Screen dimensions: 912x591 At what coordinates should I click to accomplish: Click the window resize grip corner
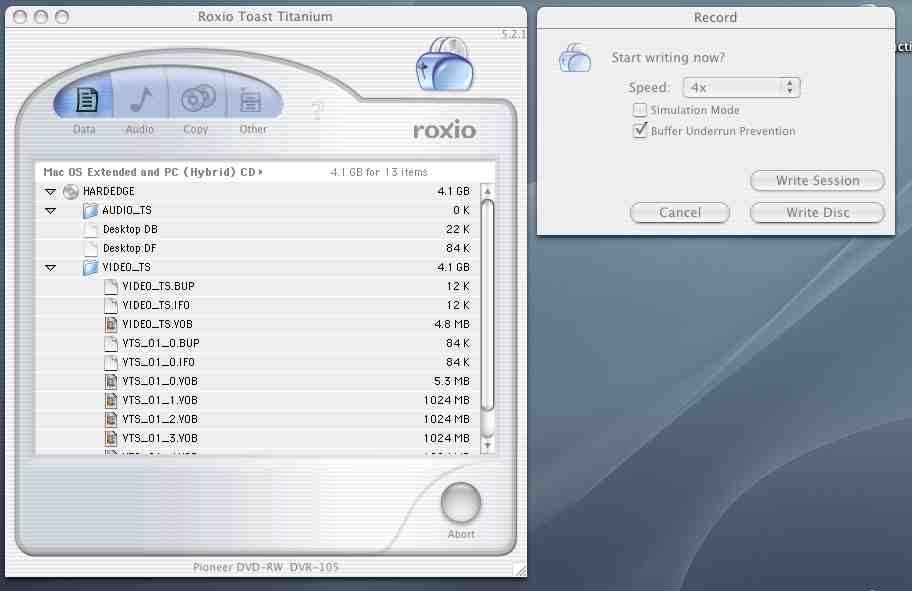point(520,571)
